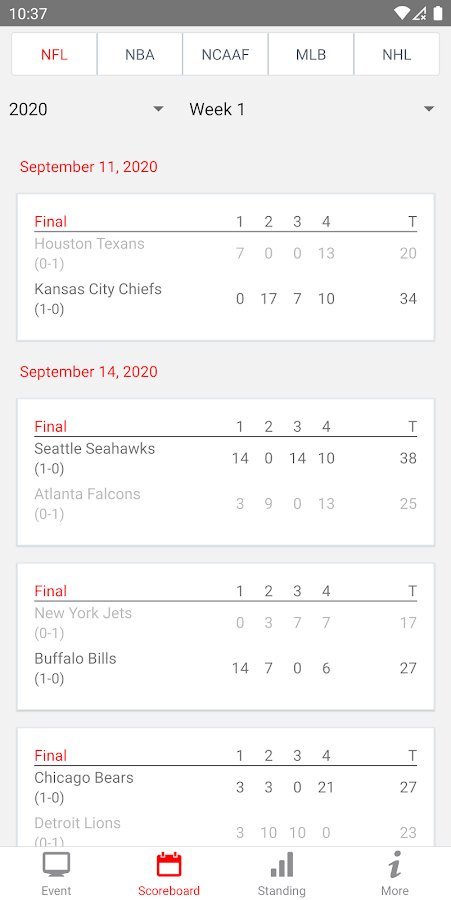Switch to the NBA tab
Screen dimensions: 451x900
pyautogui.click(x=140, y=55)
